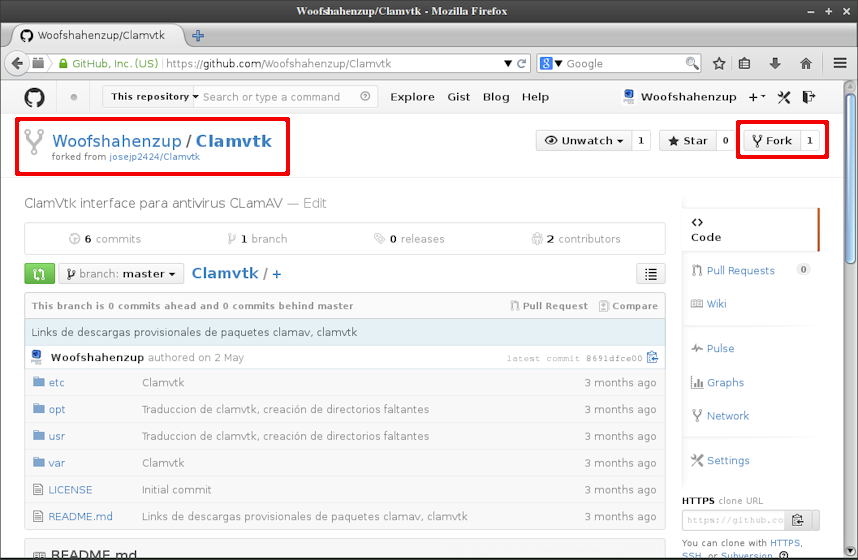
Task: Copy commit SHA clipboard icon
Action: [x=652, y=357]
